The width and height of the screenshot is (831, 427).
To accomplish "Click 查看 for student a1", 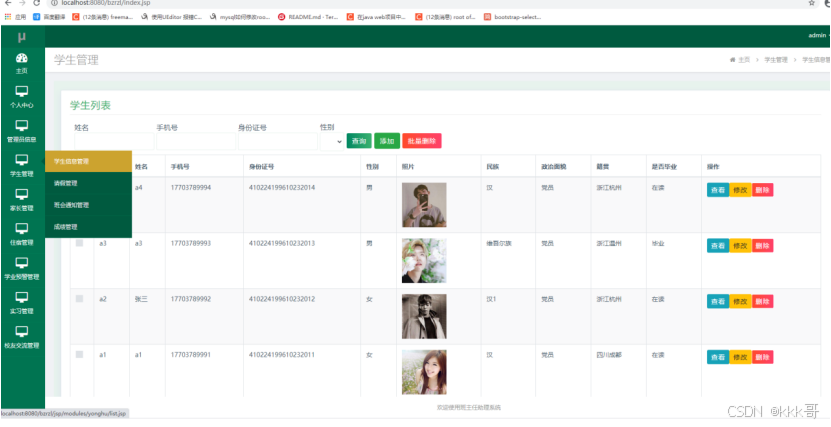I will pos(718,357).
